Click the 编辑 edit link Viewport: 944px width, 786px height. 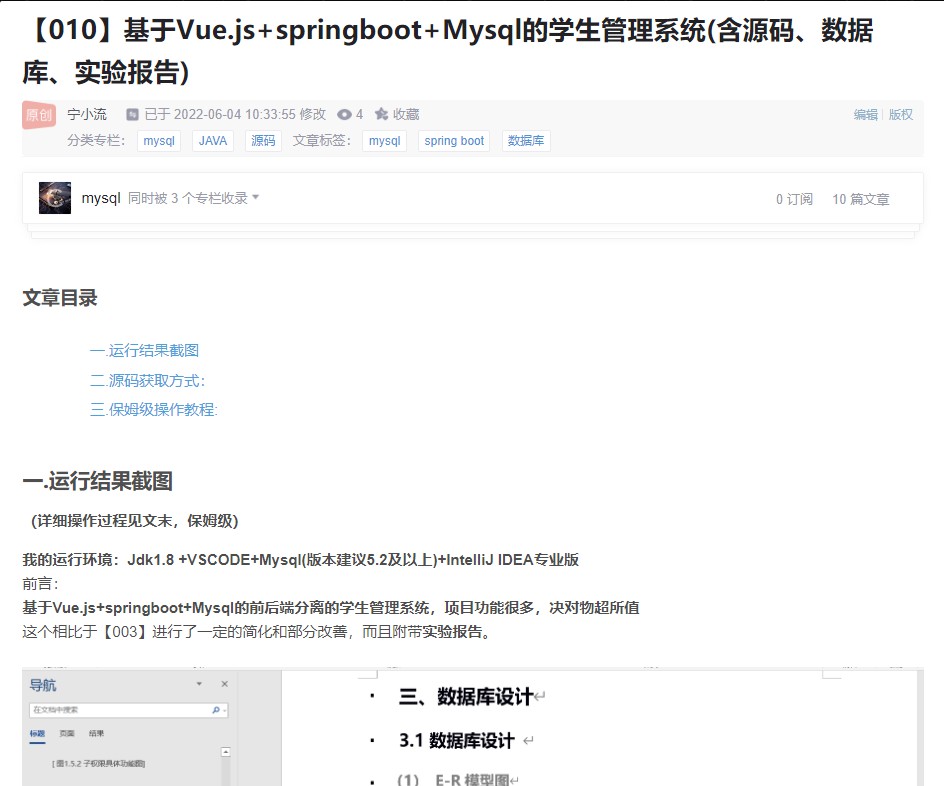pyautogui.click(x=865, y=115)
